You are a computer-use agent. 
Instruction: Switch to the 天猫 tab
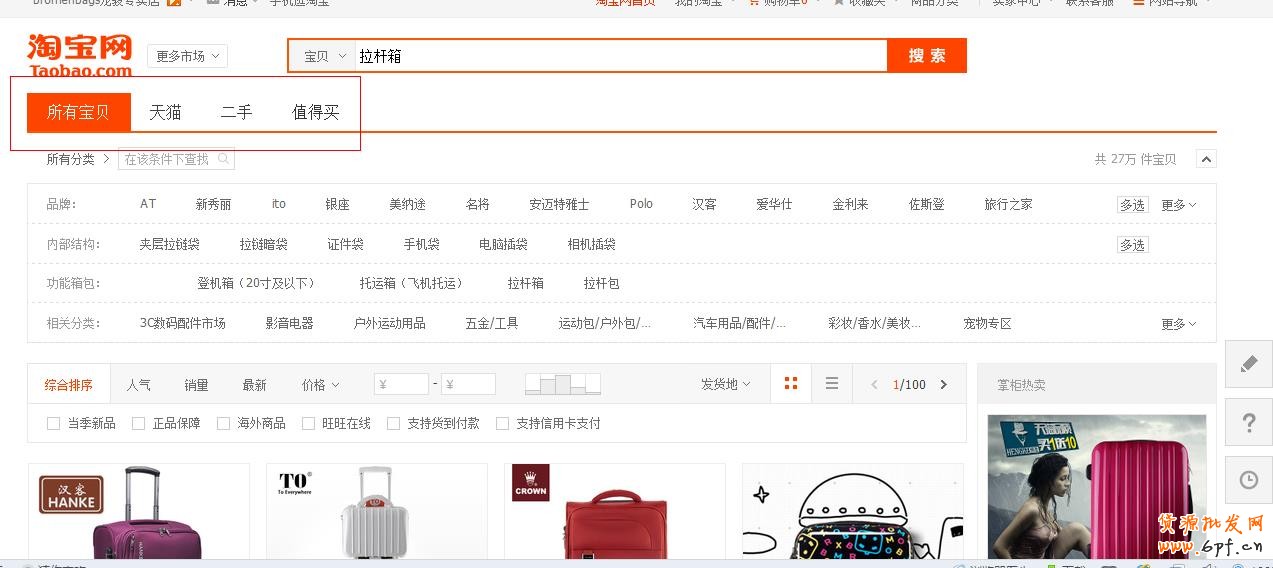(x=165, y=113)
